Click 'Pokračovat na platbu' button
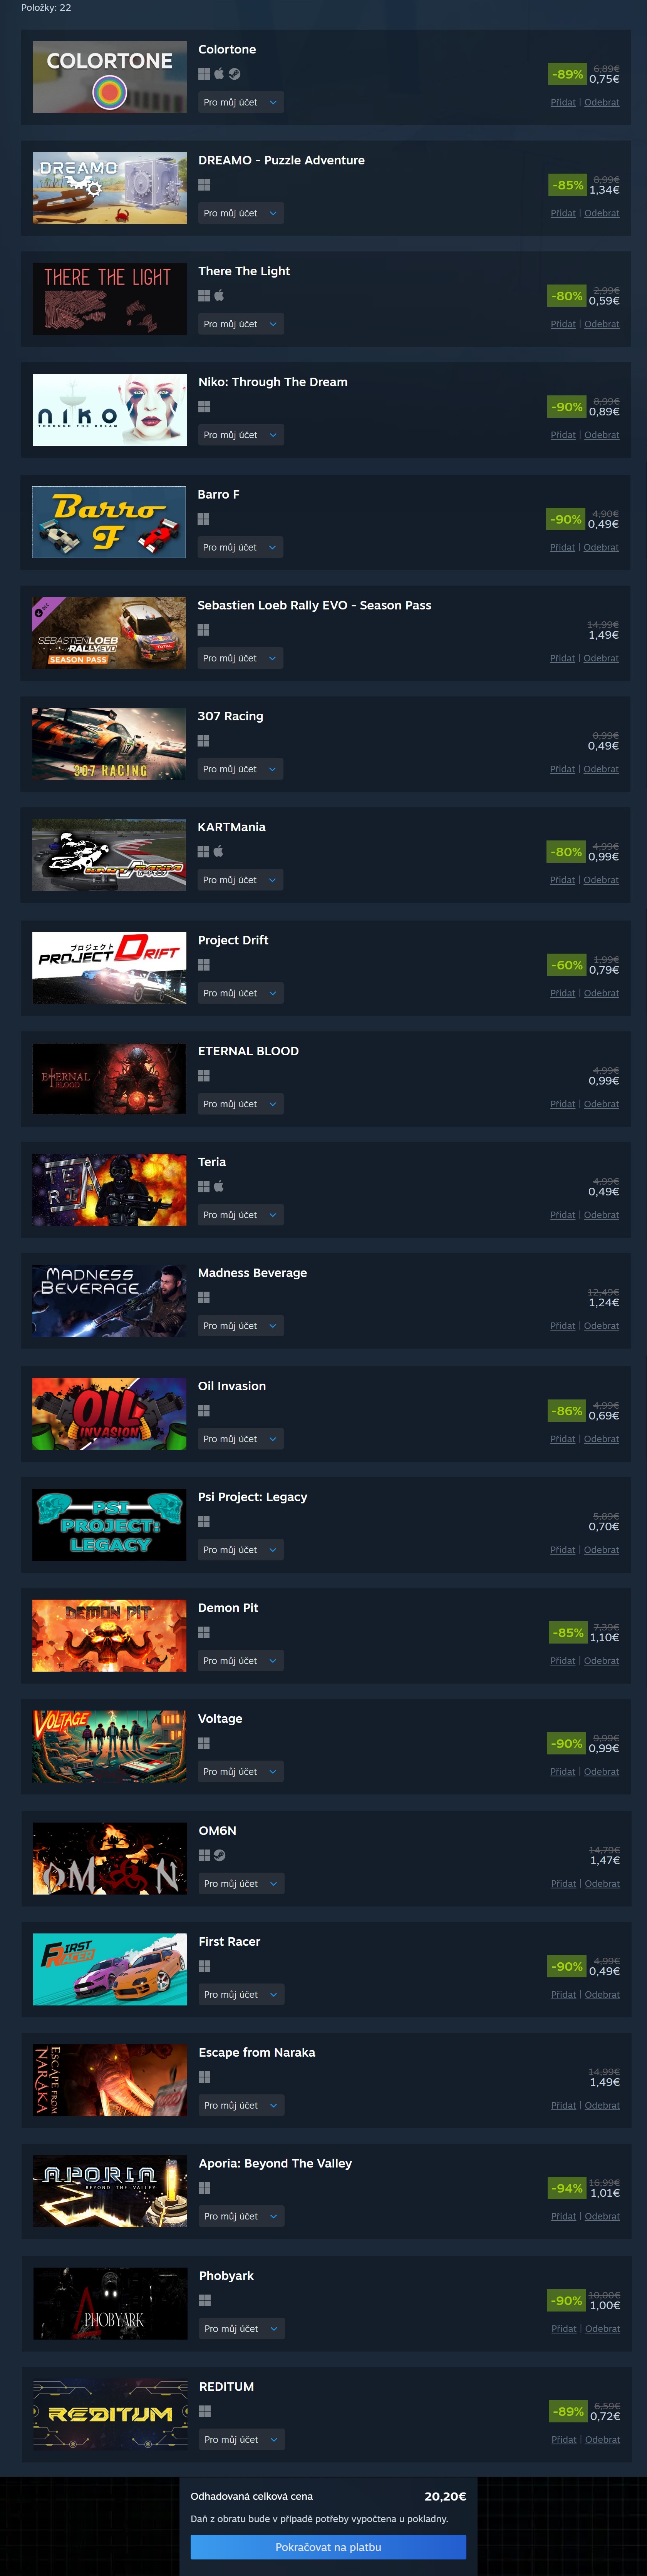Image resolution: width=647 pixels, height=2576 pixels. 328,2547
